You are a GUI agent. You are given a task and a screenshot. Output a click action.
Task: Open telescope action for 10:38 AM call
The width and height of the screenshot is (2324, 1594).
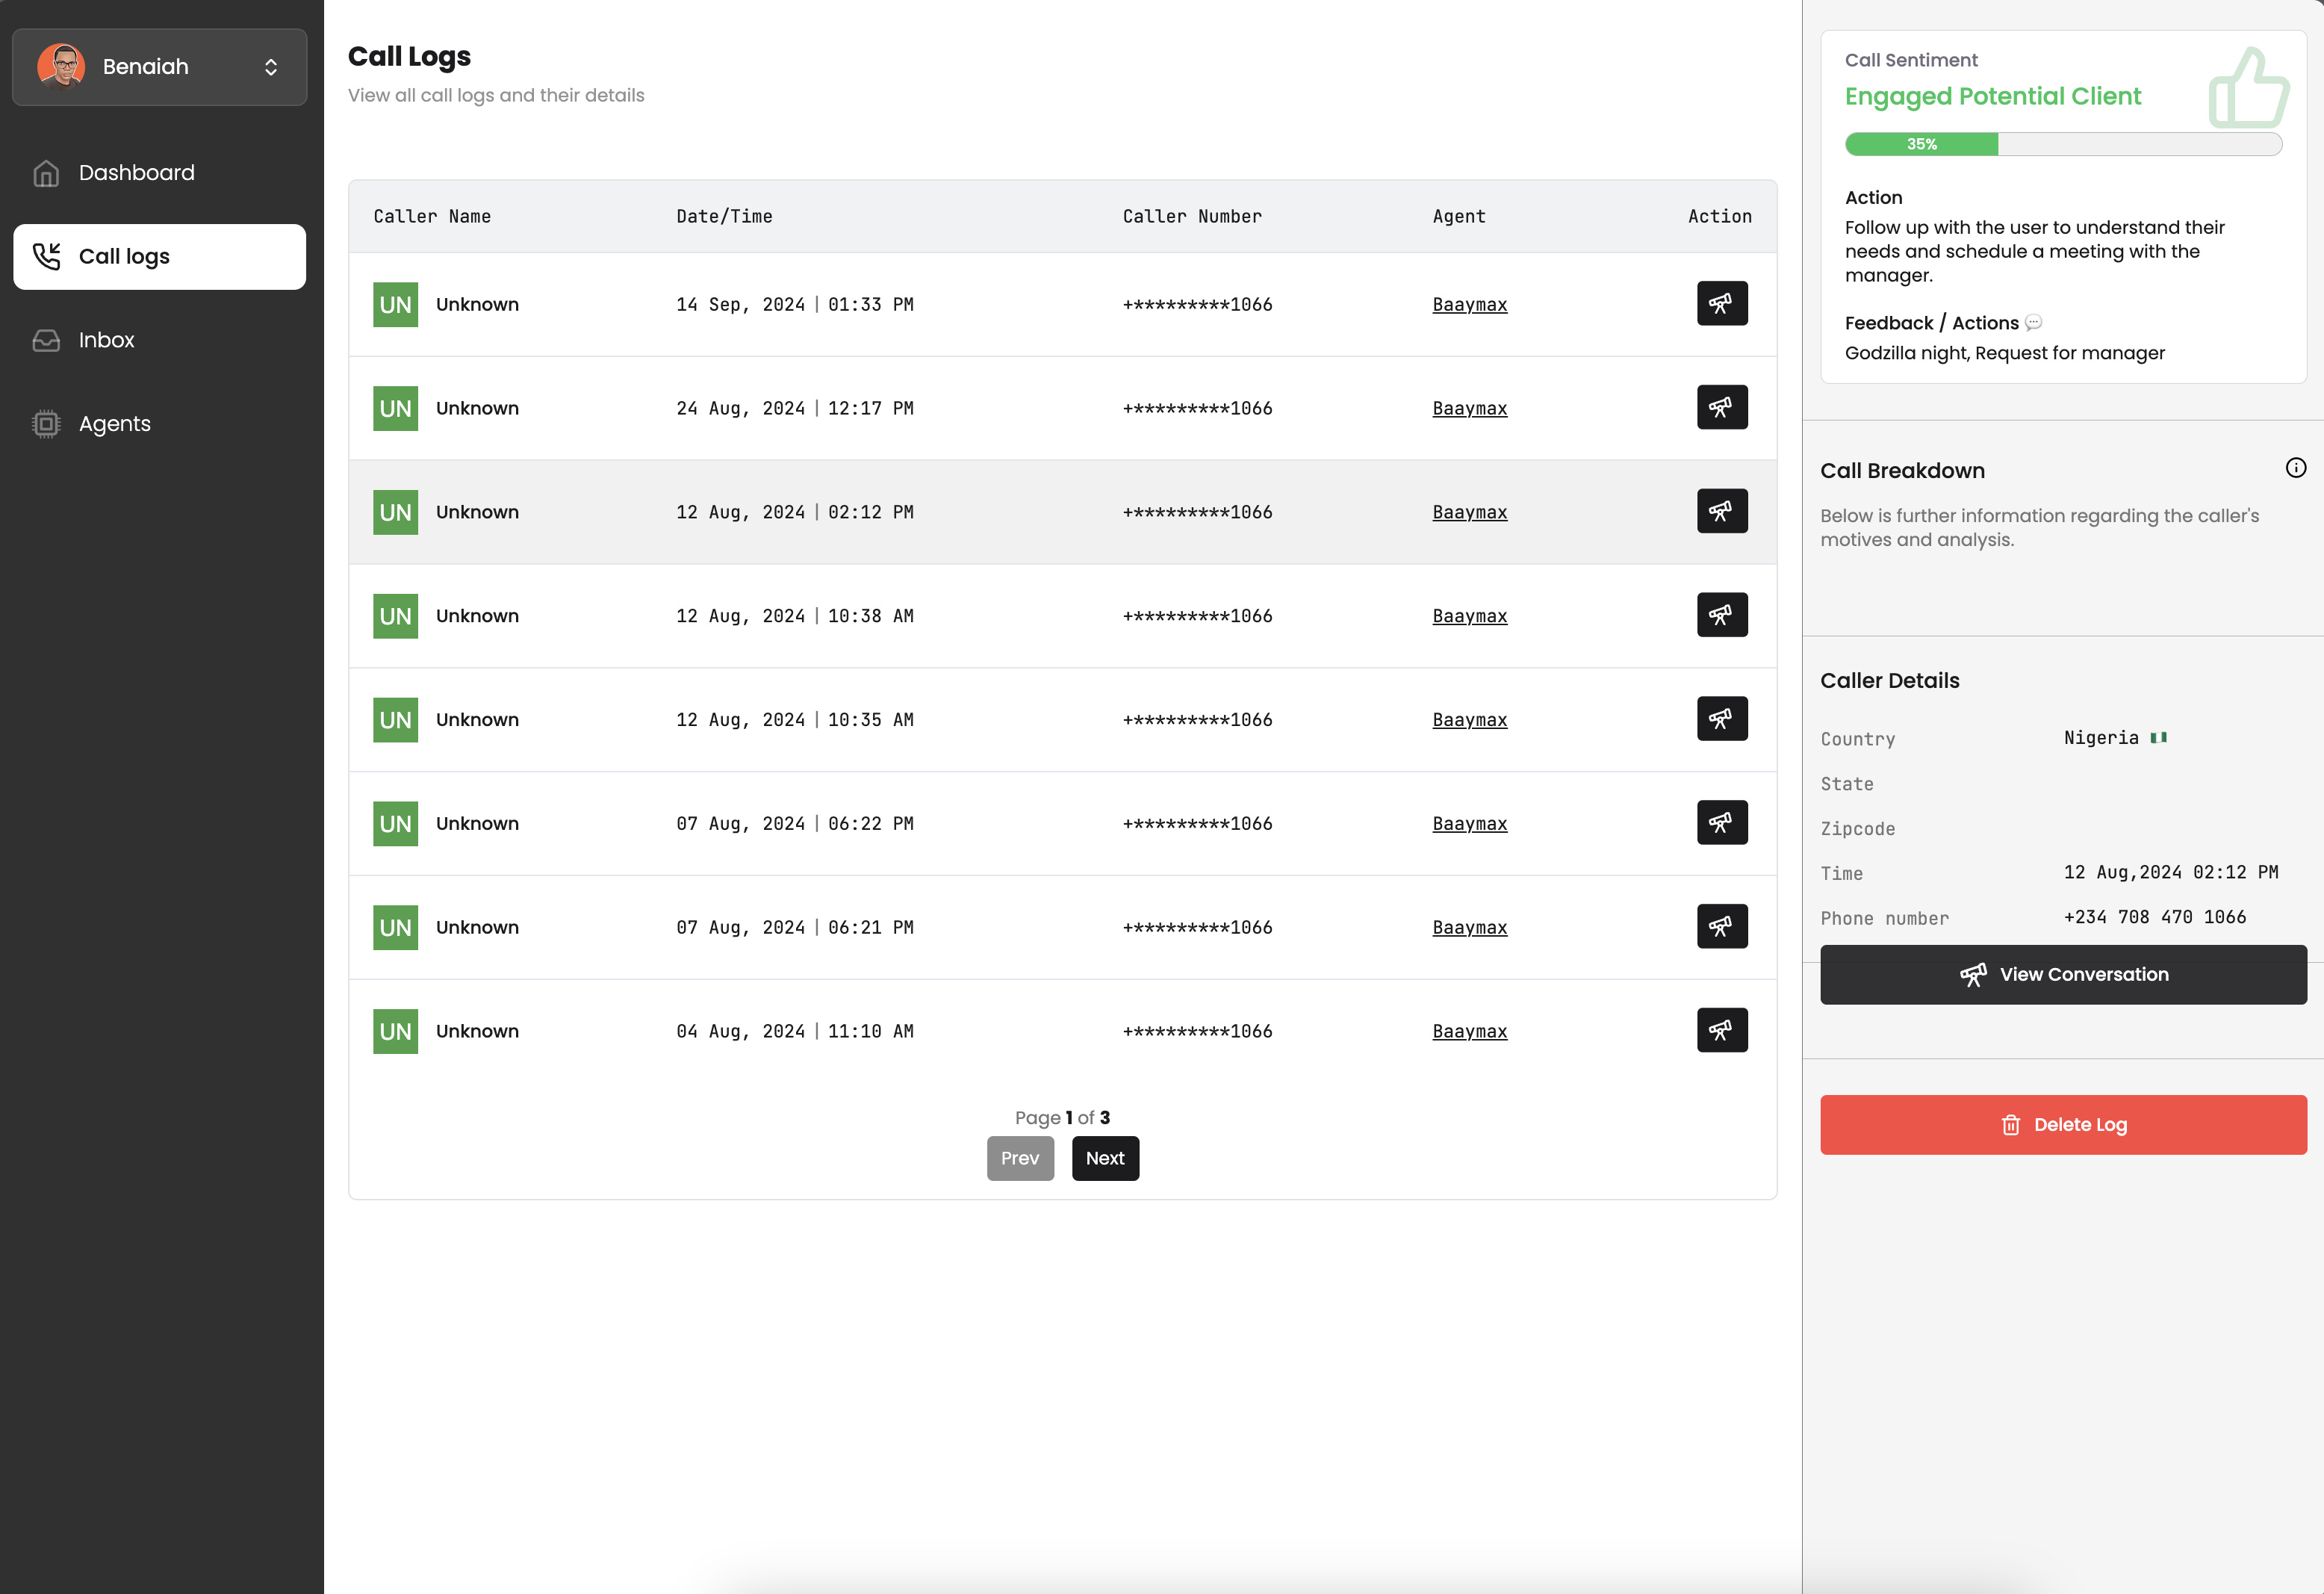(1721, 615)
